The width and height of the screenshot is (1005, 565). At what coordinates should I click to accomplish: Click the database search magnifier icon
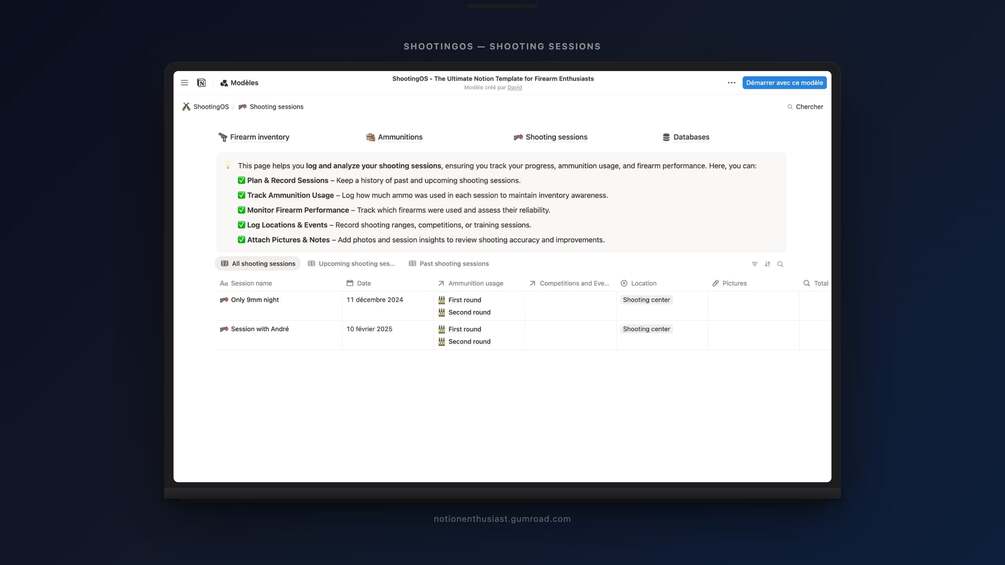coord(780,264)
